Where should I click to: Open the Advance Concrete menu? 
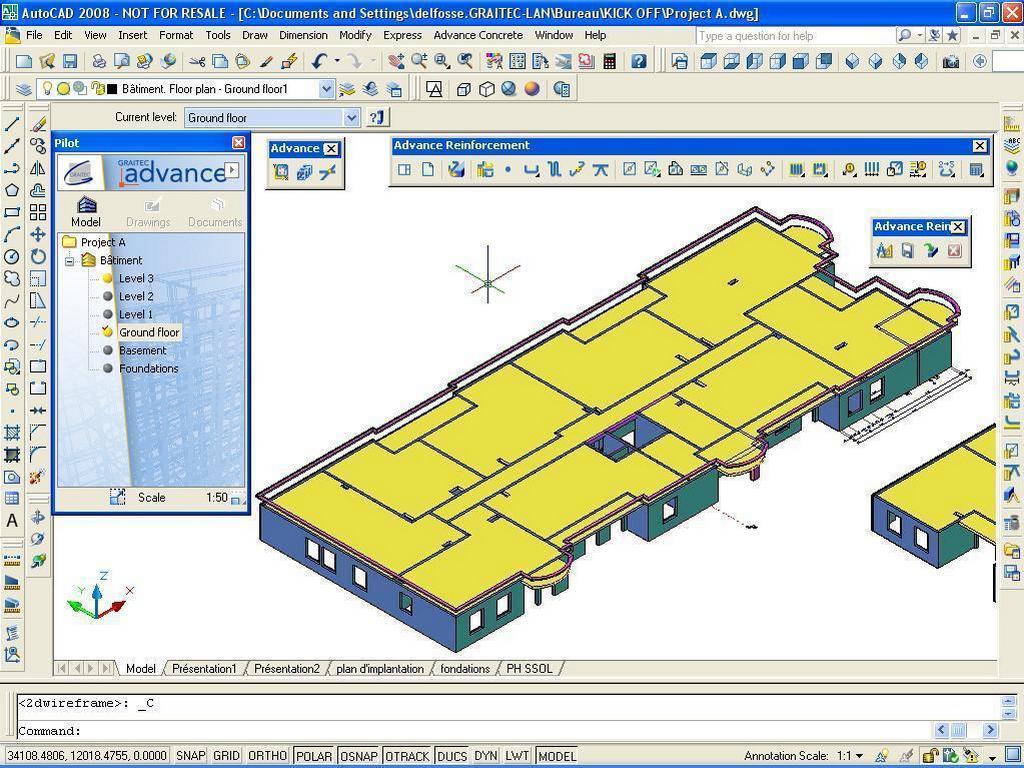pos(478,35)
